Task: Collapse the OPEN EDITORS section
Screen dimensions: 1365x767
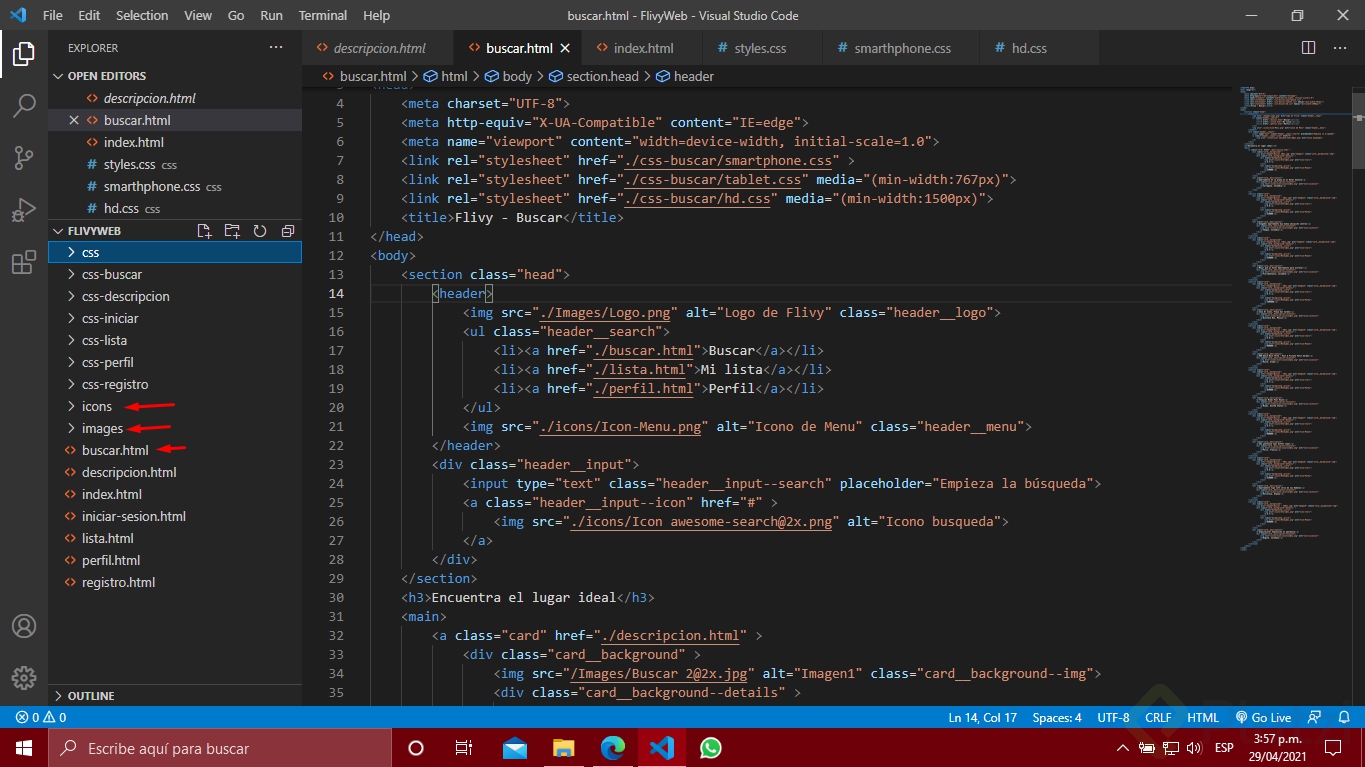Action: (175, 76)
